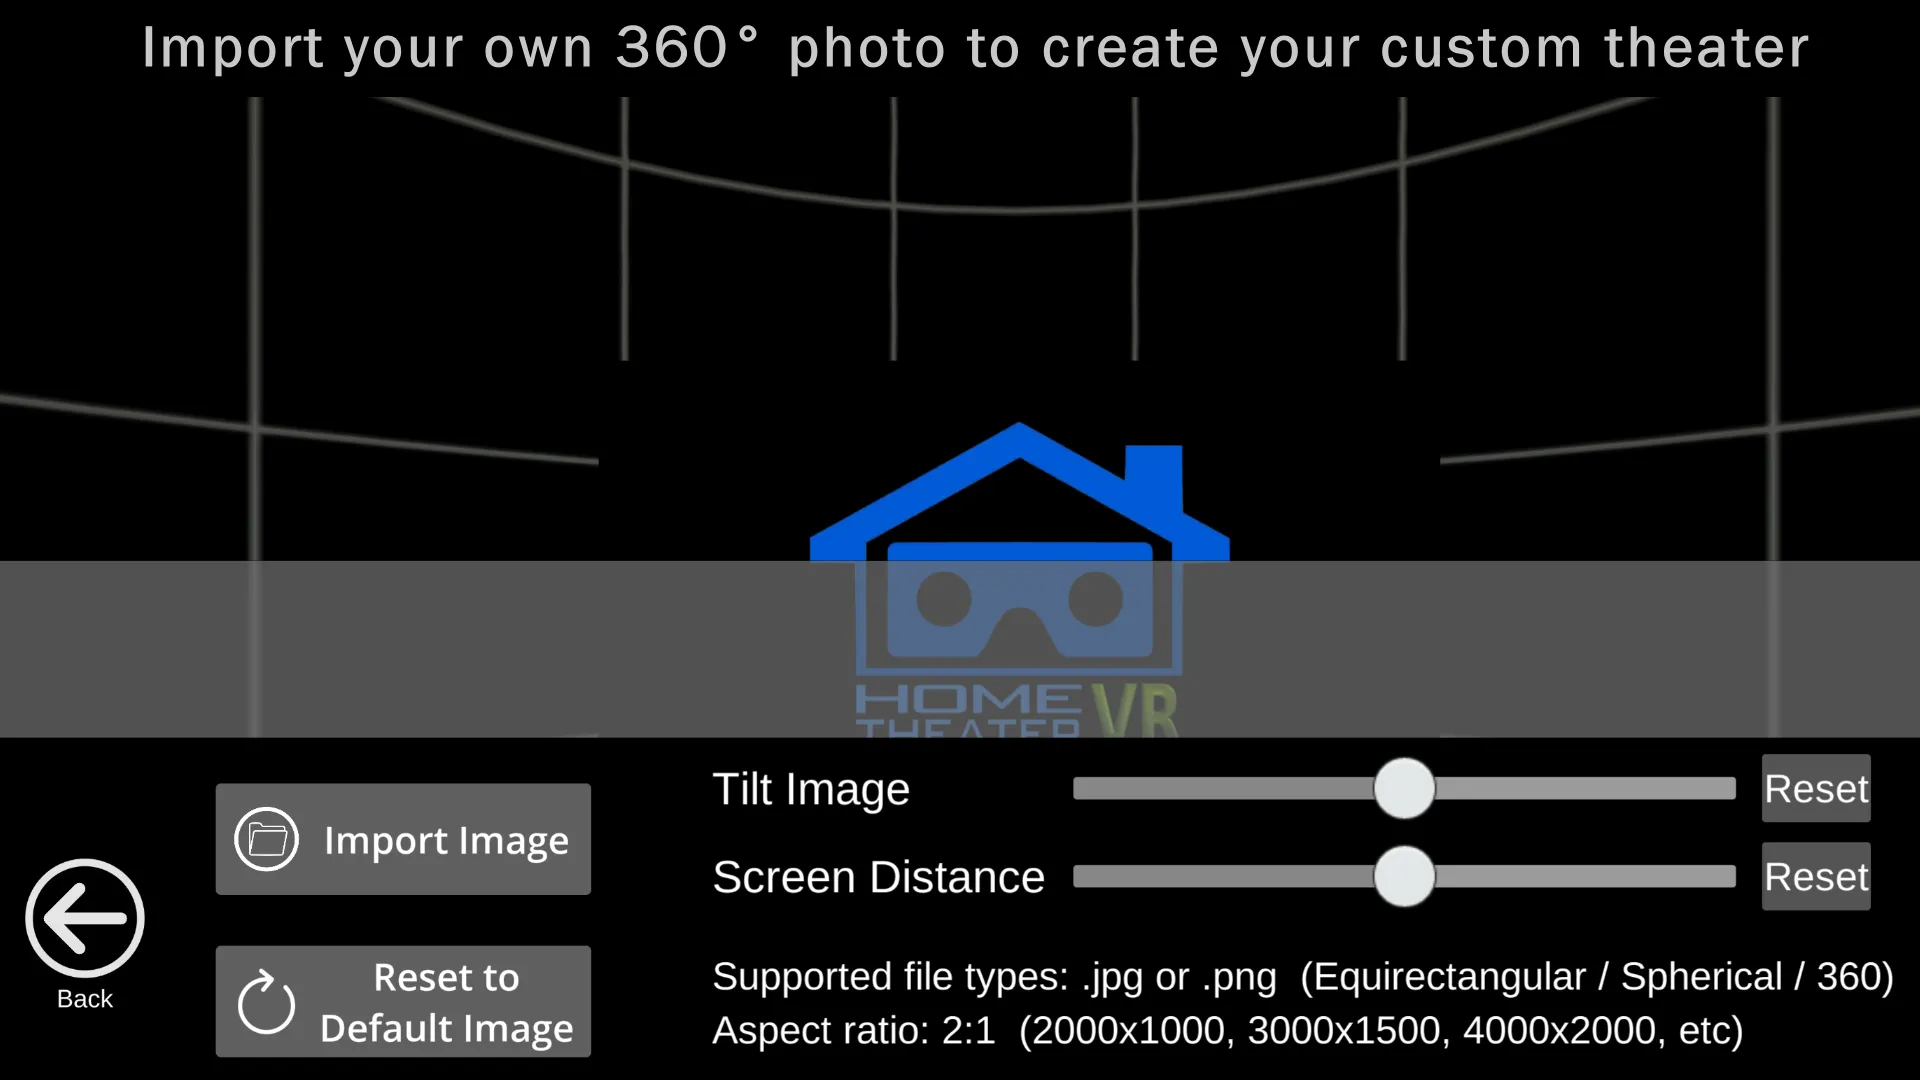Image resolution: width=1920 pixels, height=1080 pixels.
Task: Toggle the Tilt Image reset control
Action: [x=1816, y=787]
